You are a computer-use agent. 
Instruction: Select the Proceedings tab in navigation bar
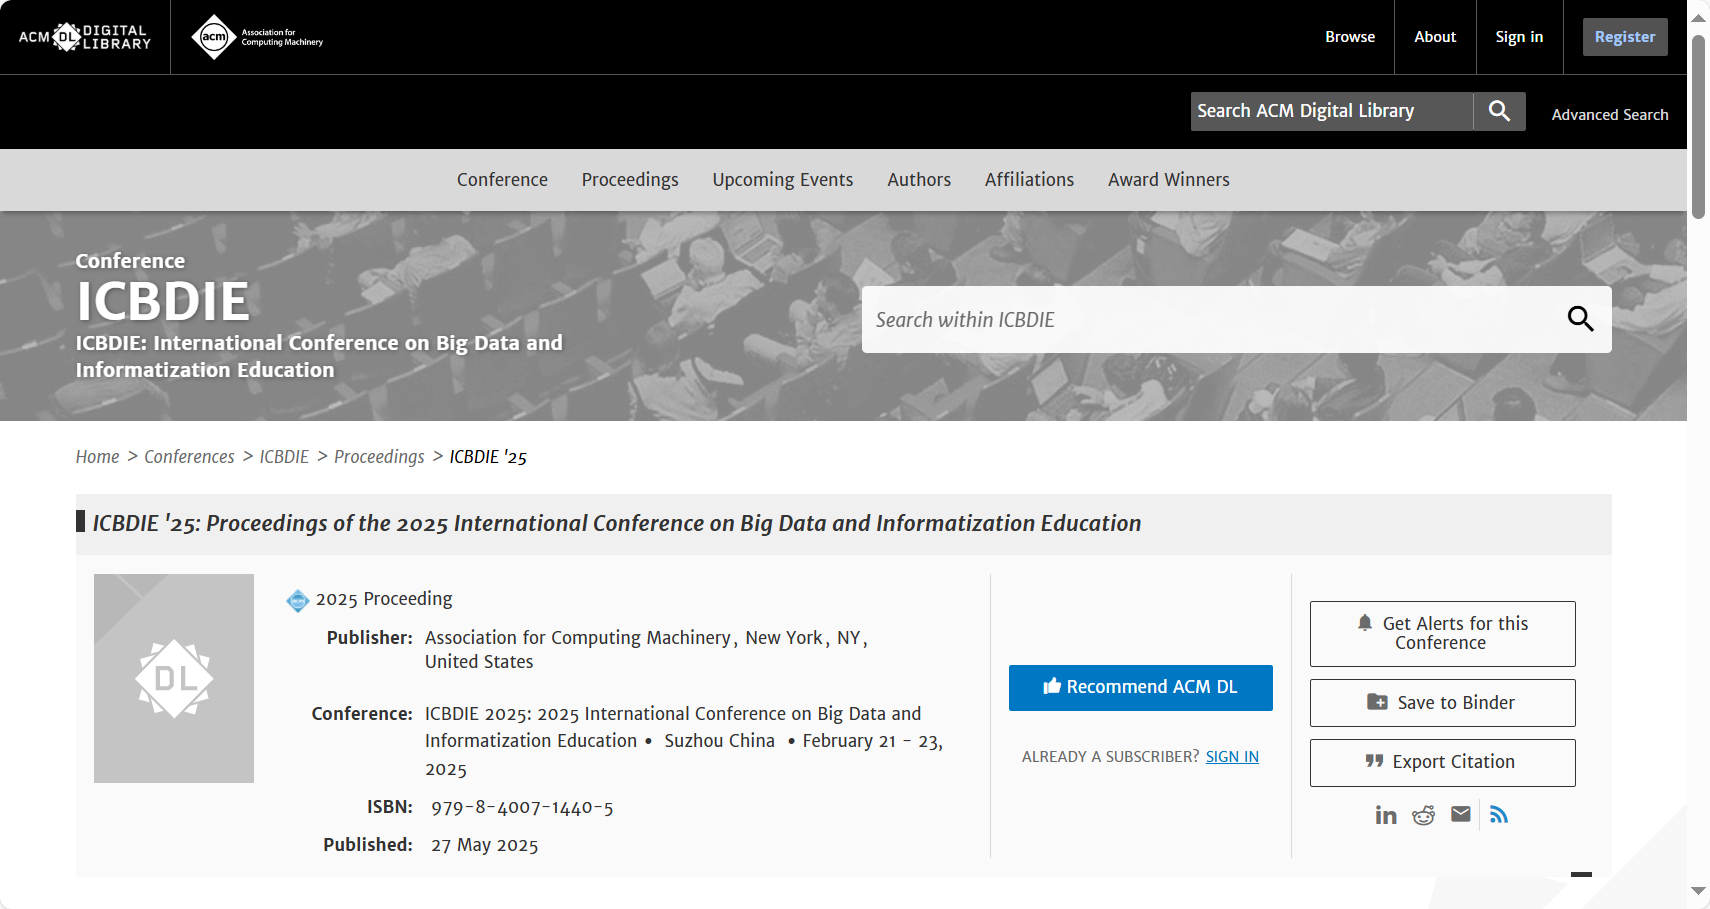click(630, 180)
